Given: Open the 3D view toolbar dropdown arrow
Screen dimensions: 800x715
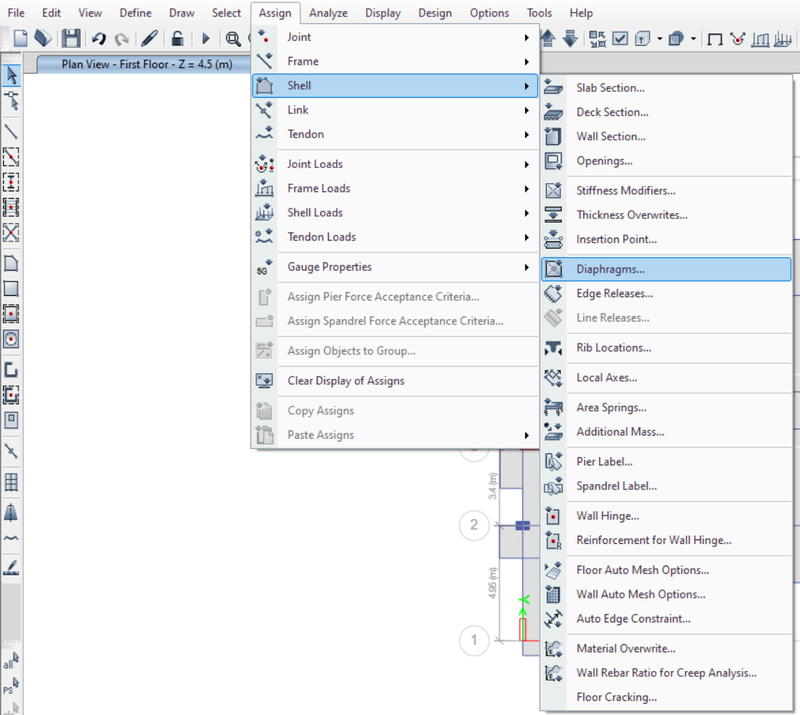Looking at the screenshot, I should coord(660,39).
